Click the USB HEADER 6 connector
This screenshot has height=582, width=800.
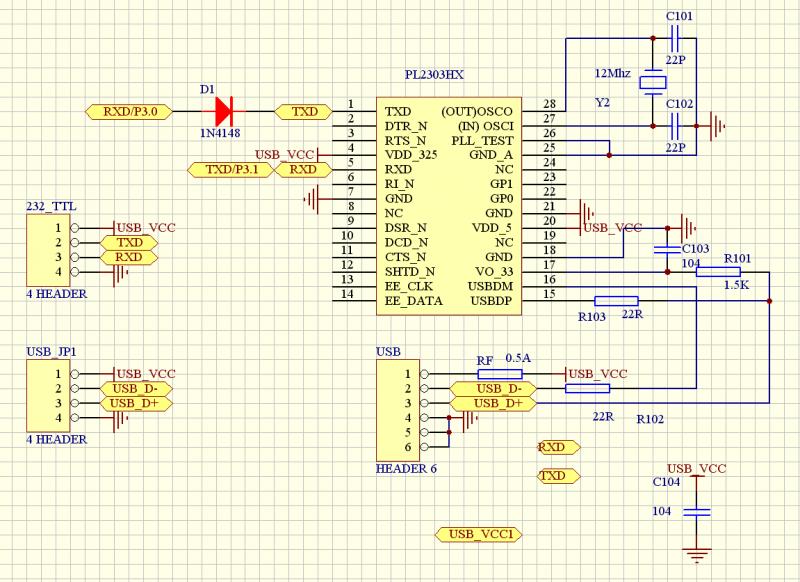coord(398,410)
